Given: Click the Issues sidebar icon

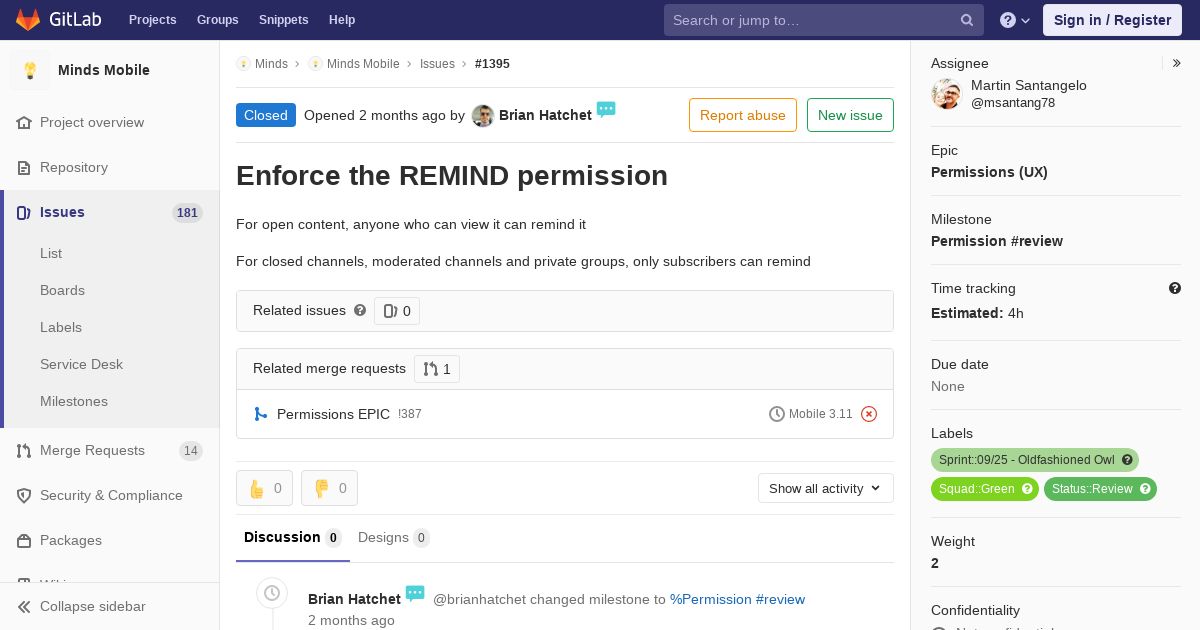Looking at the screenshot, I should click(x=24, y=212).
